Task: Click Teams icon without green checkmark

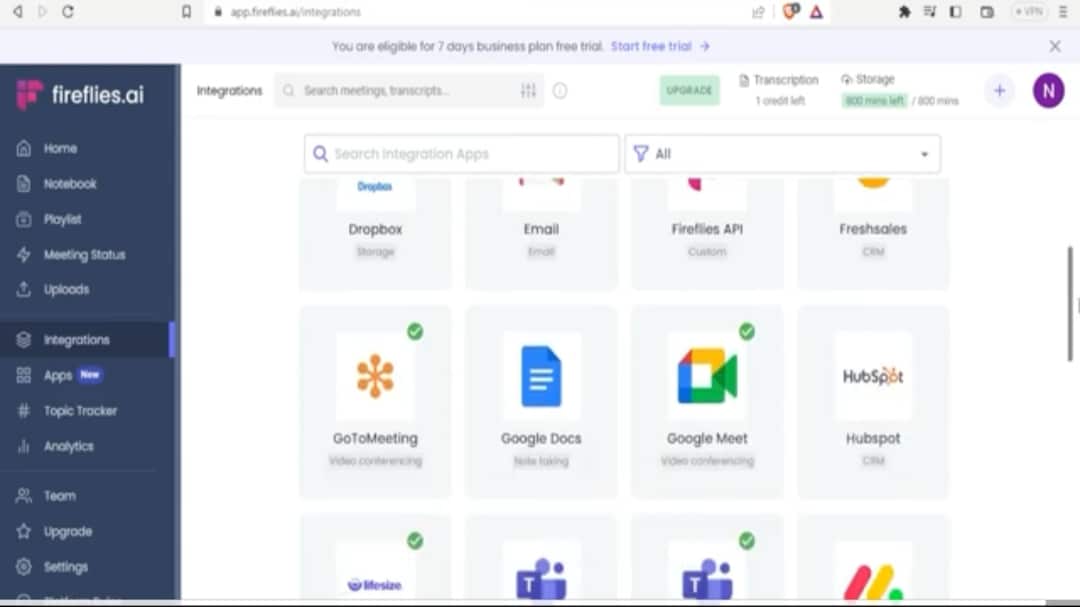Action: pyautogui.click(x=541, y=579)
